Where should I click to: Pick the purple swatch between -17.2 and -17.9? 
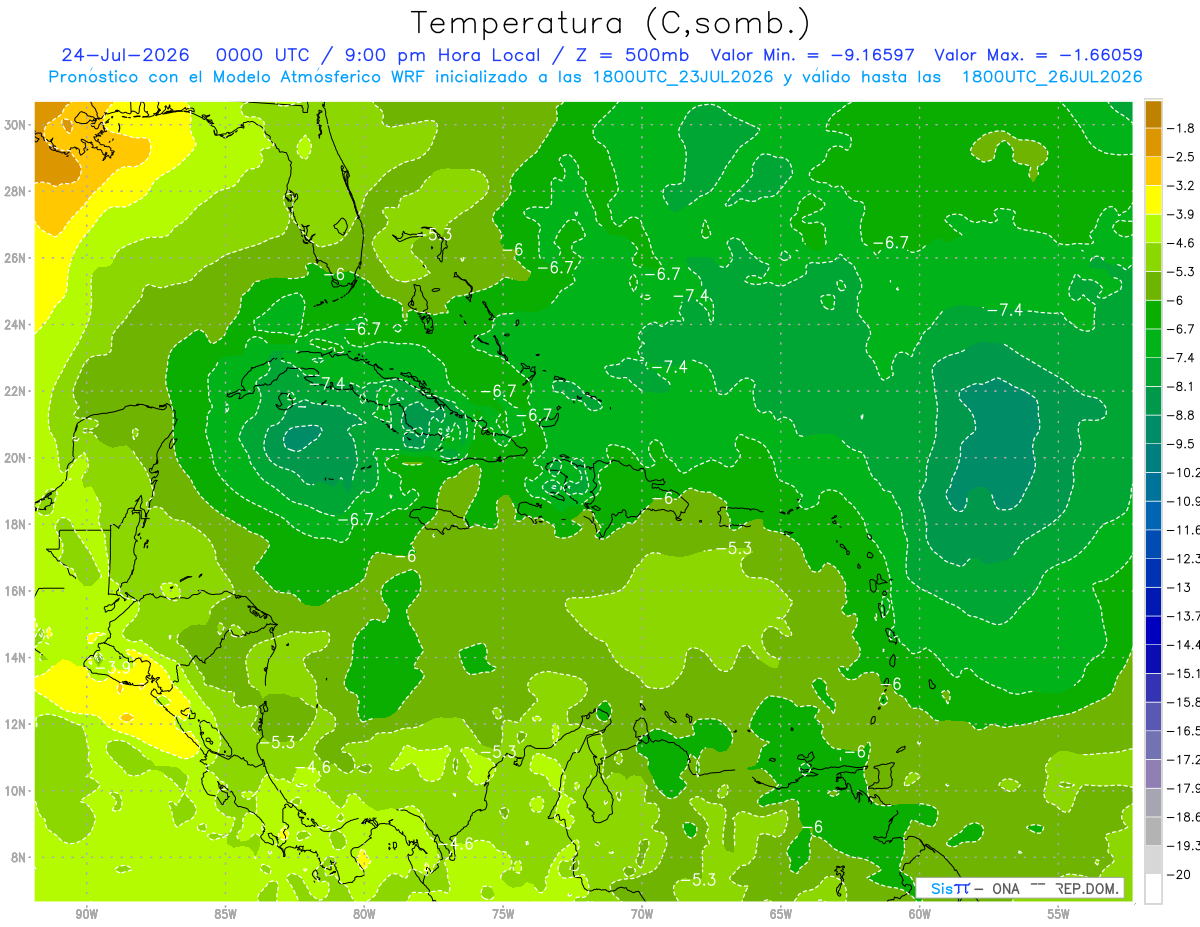[1153, 773]
